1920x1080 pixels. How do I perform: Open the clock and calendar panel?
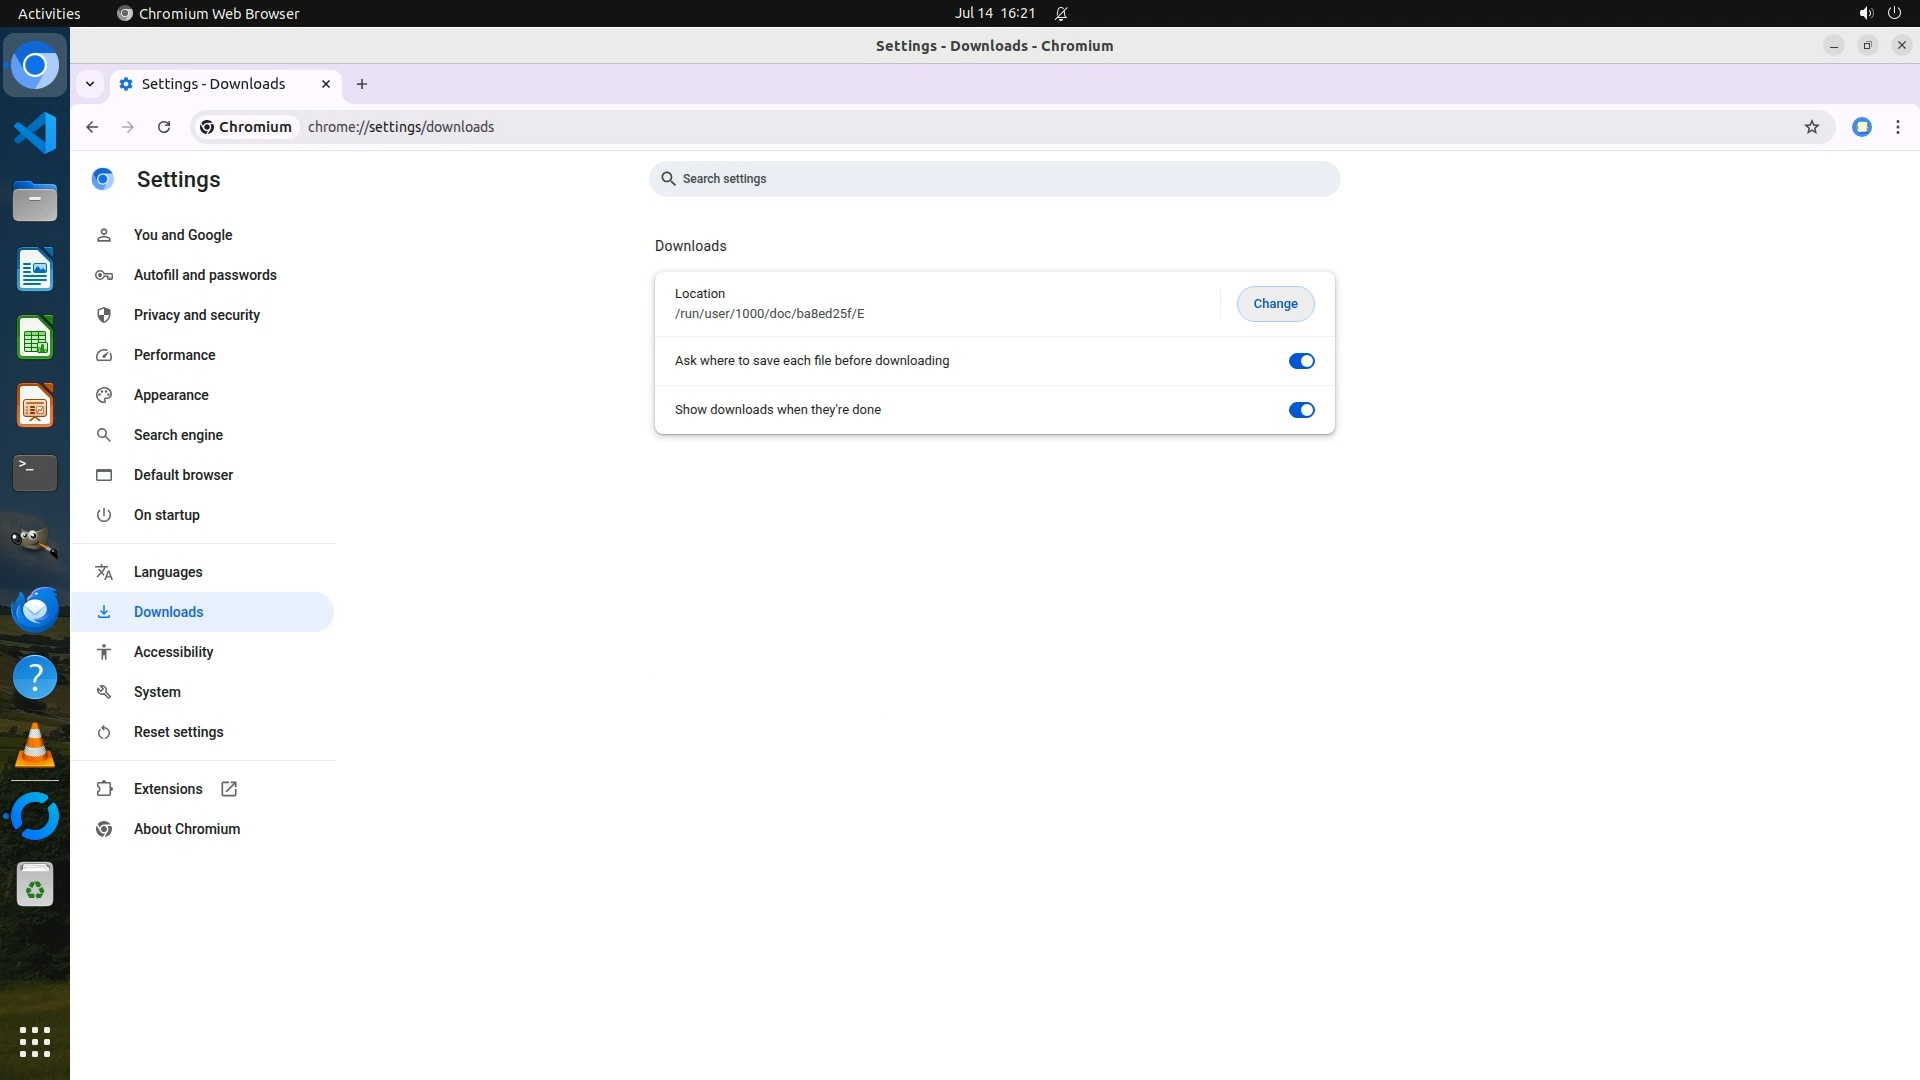click(x=994, y=13)
